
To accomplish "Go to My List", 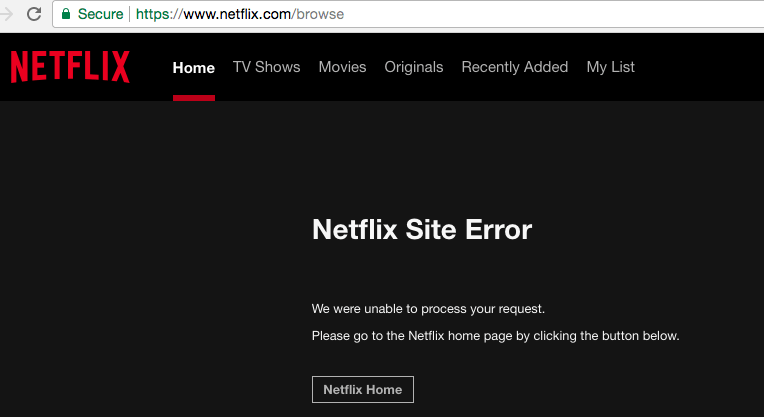I will (611, 67).
